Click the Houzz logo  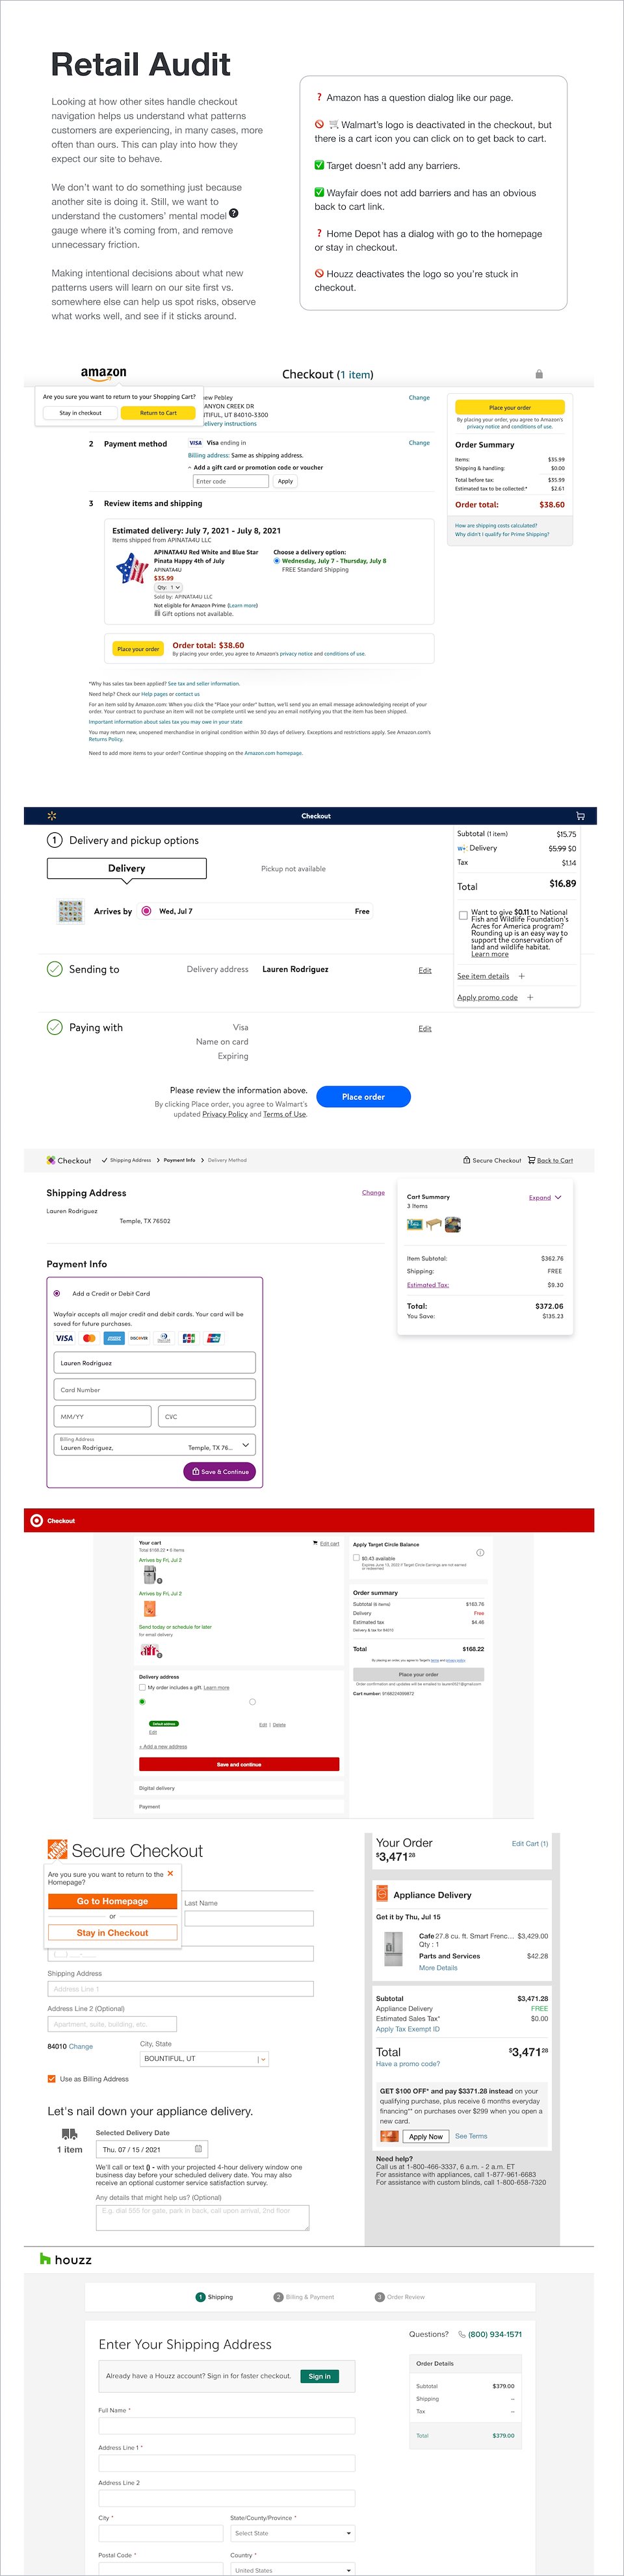pyautogui.click(x=66, y=2259)
